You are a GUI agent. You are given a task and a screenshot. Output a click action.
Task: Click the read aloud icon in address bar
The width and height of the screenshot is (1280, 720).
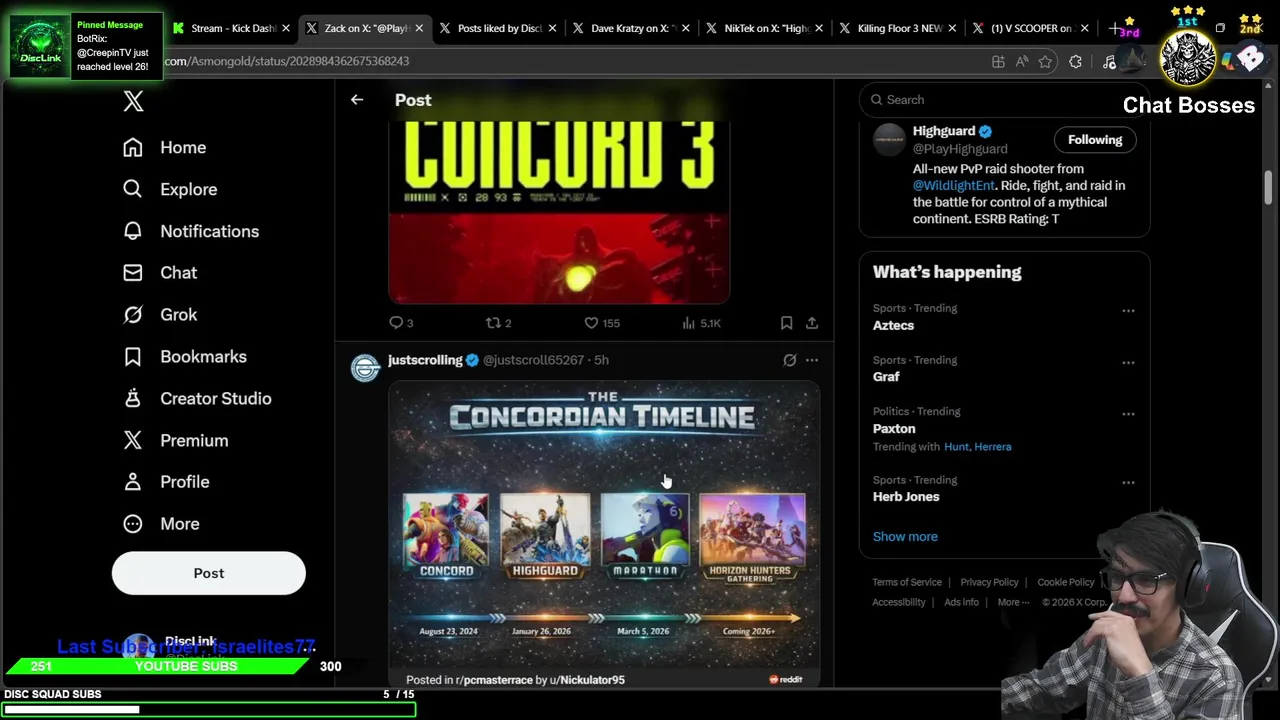click(x=1021, y=62)
